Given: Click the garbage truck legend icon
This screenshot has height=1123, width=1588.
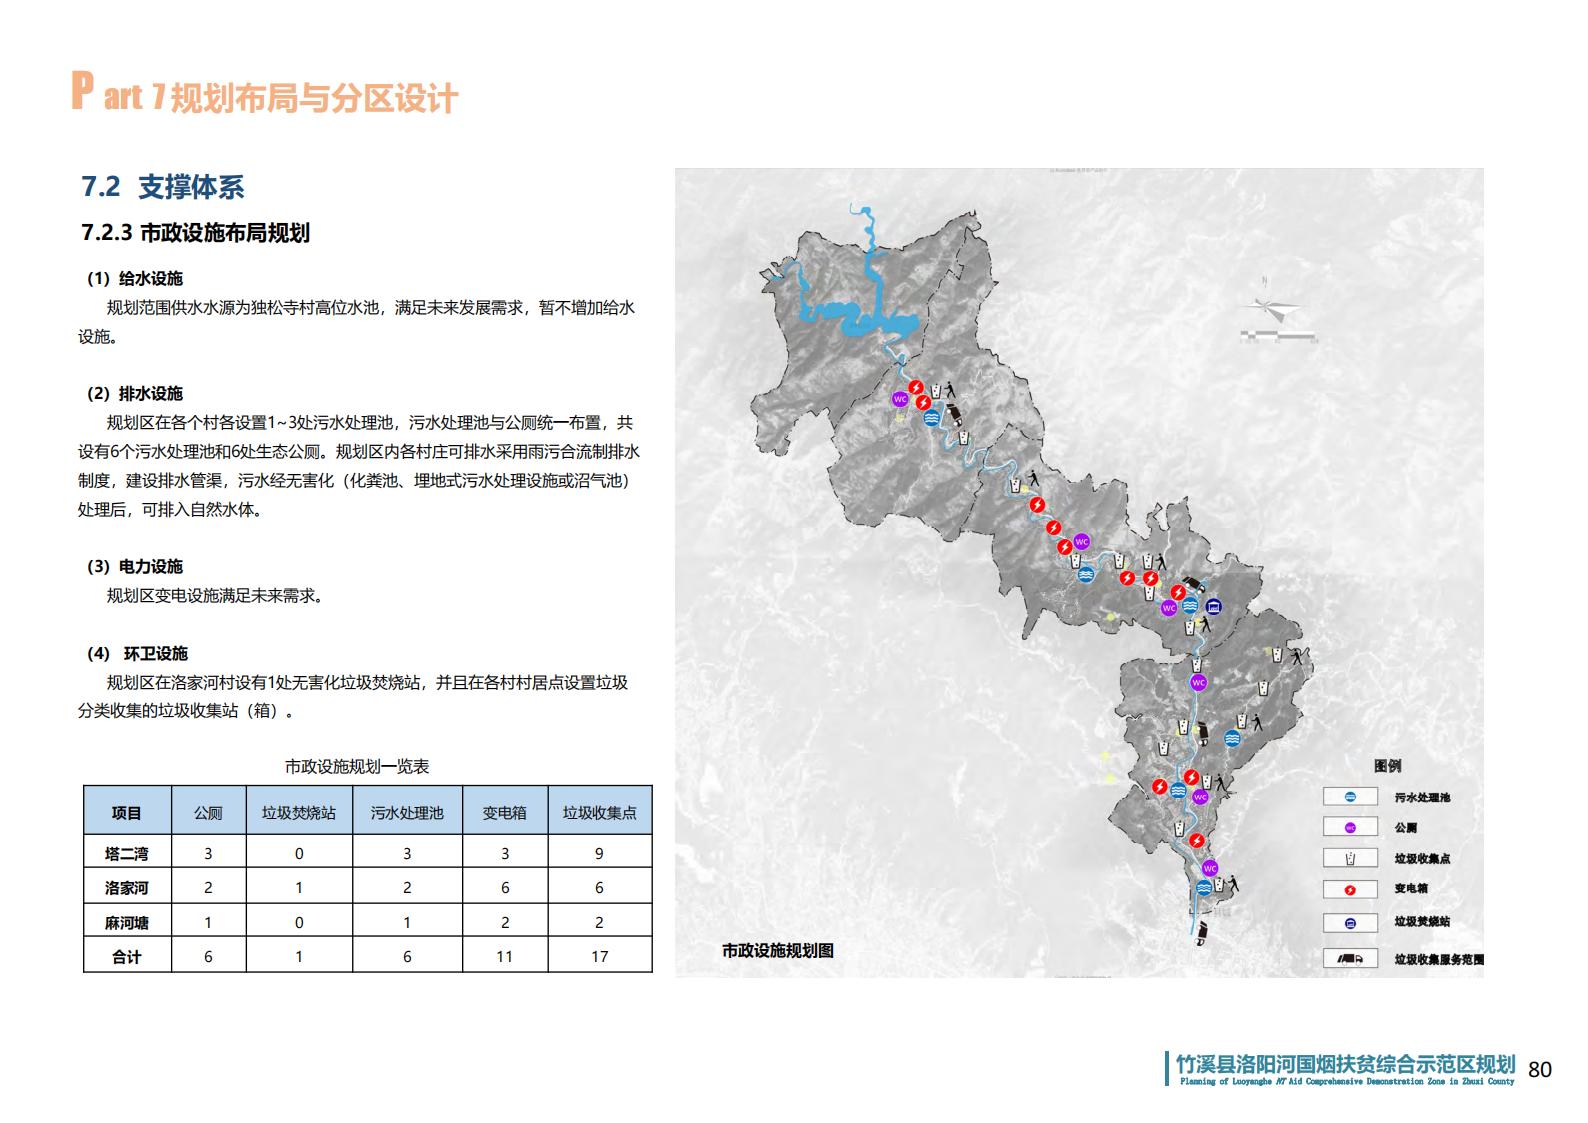Looking at the screenshot, I should click(1349, 958).
